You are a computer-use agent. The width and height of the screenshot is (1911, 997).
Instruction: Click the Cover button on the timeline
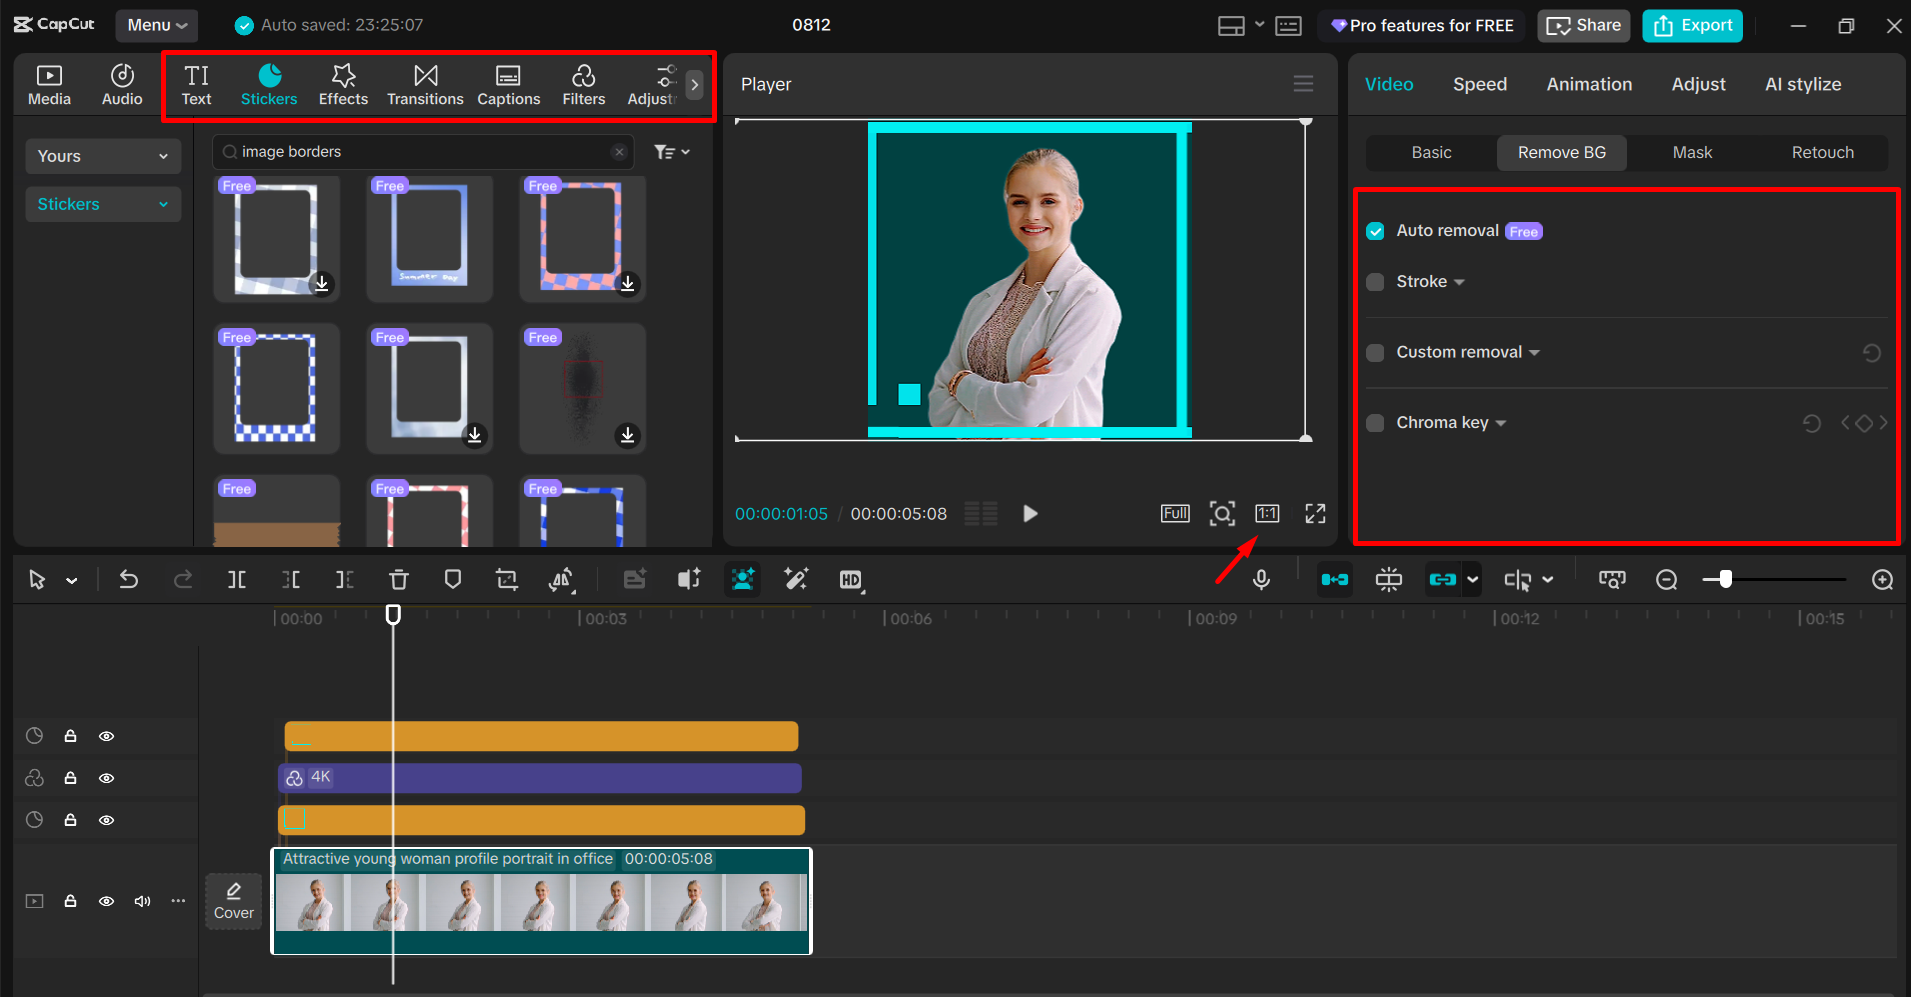coord(233,900)
